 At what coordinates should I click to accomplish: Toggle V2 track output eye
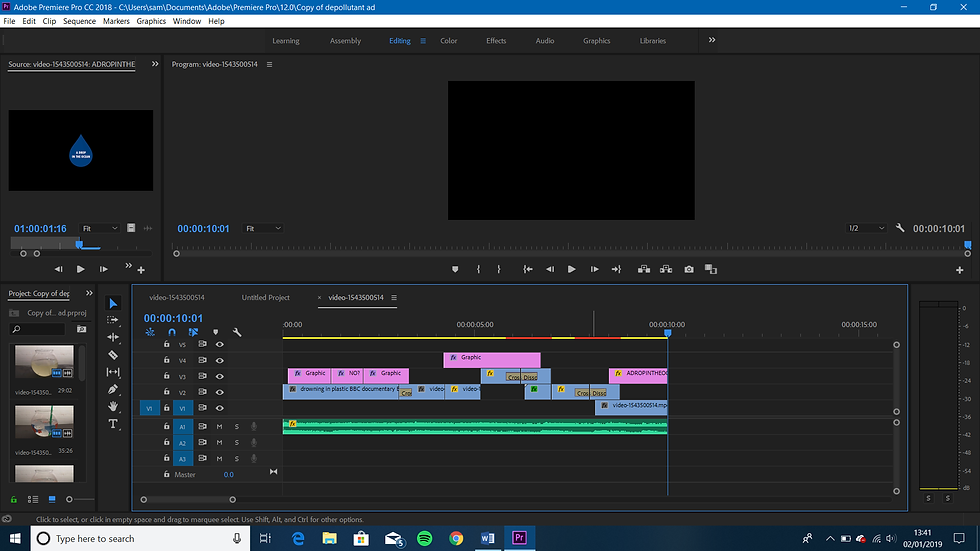click(219, 392)
